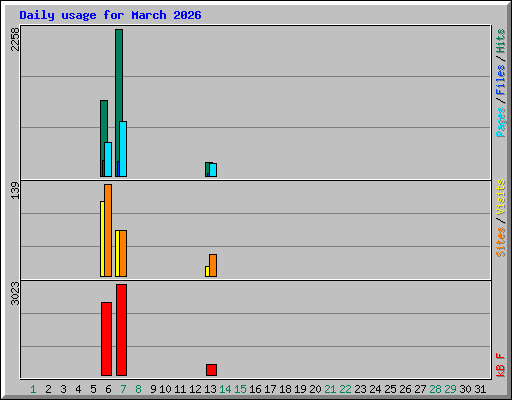Click day label "27" on the axis
512x400 pixels.
(x=420, y=389)
